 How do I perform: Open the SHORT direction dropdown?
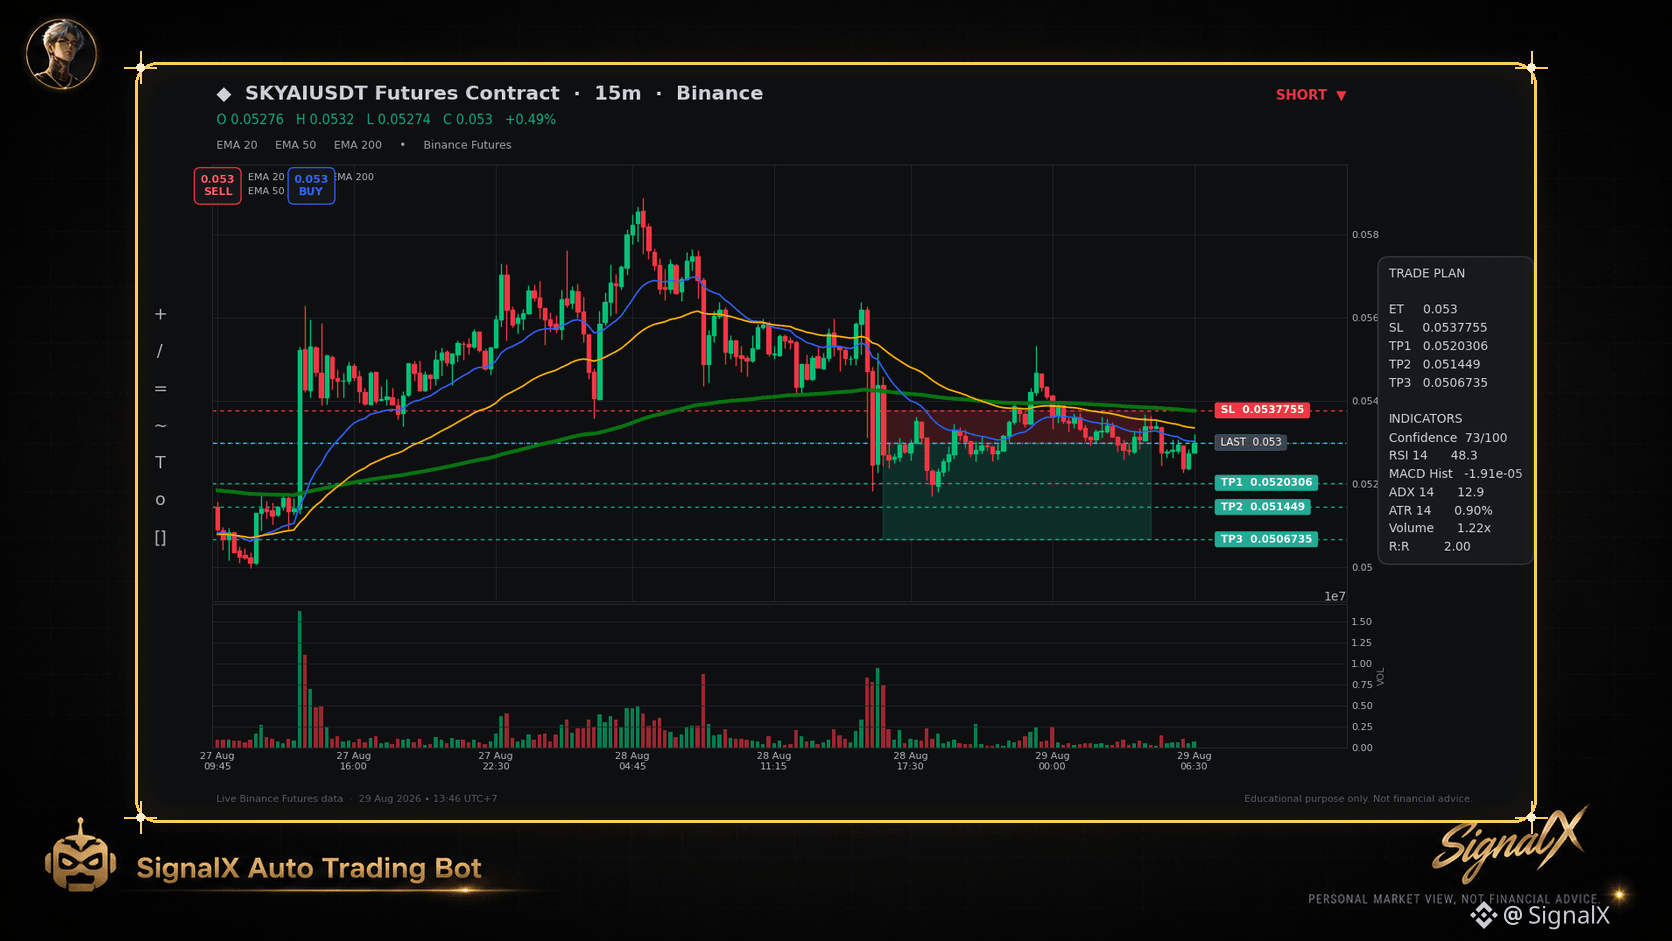1311,95
